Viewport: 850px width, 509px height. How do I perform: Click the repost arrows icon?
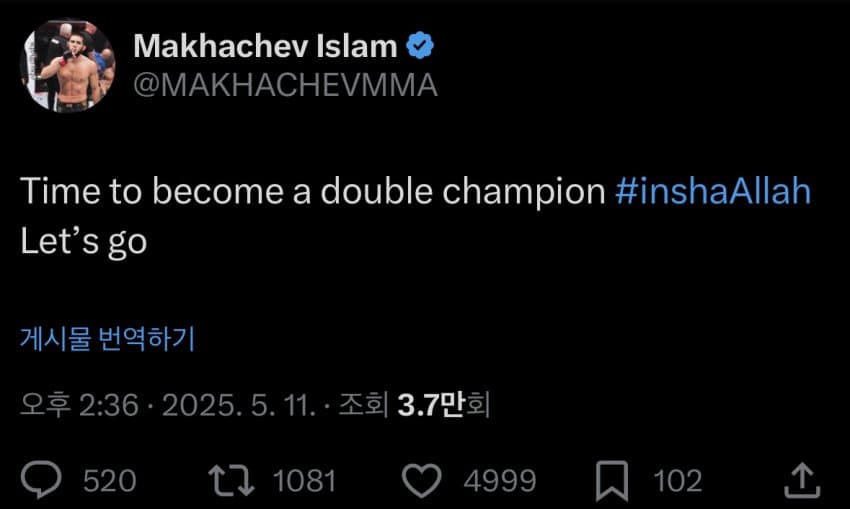point(231,480)
